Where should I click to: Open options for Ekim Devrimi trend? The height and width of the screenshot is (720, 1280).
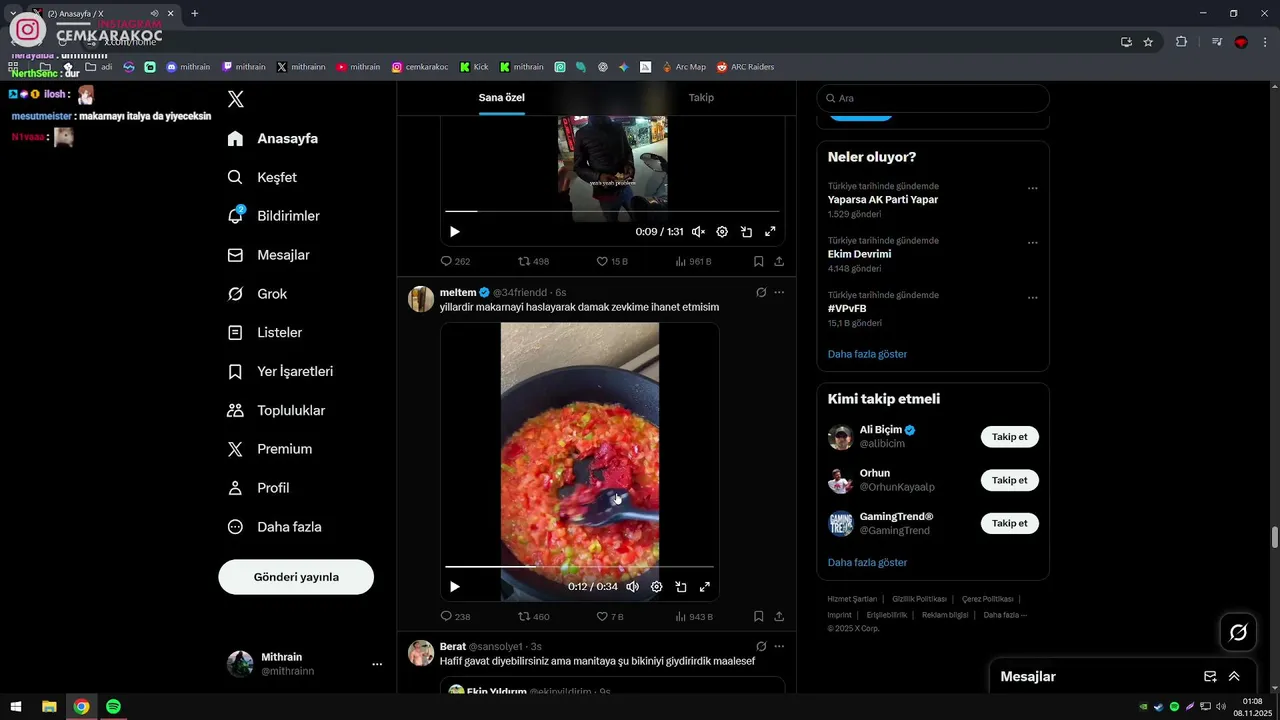click(x=1033, y=243)
